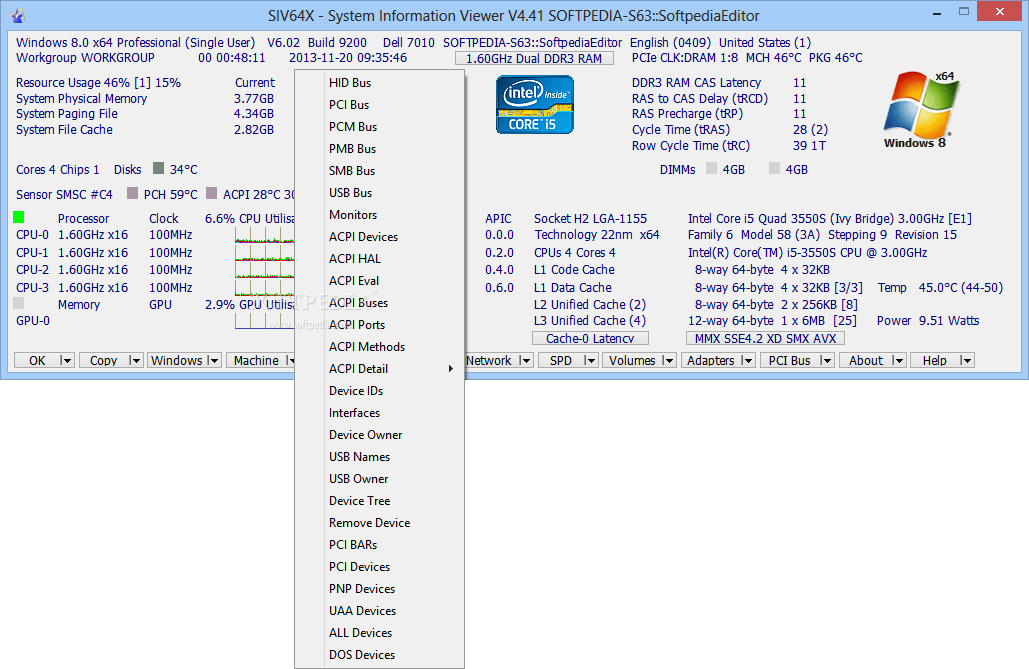This screenshot has height=669, width=1029.
Task: Open USB Names menu entry
Action: (379, 456)
